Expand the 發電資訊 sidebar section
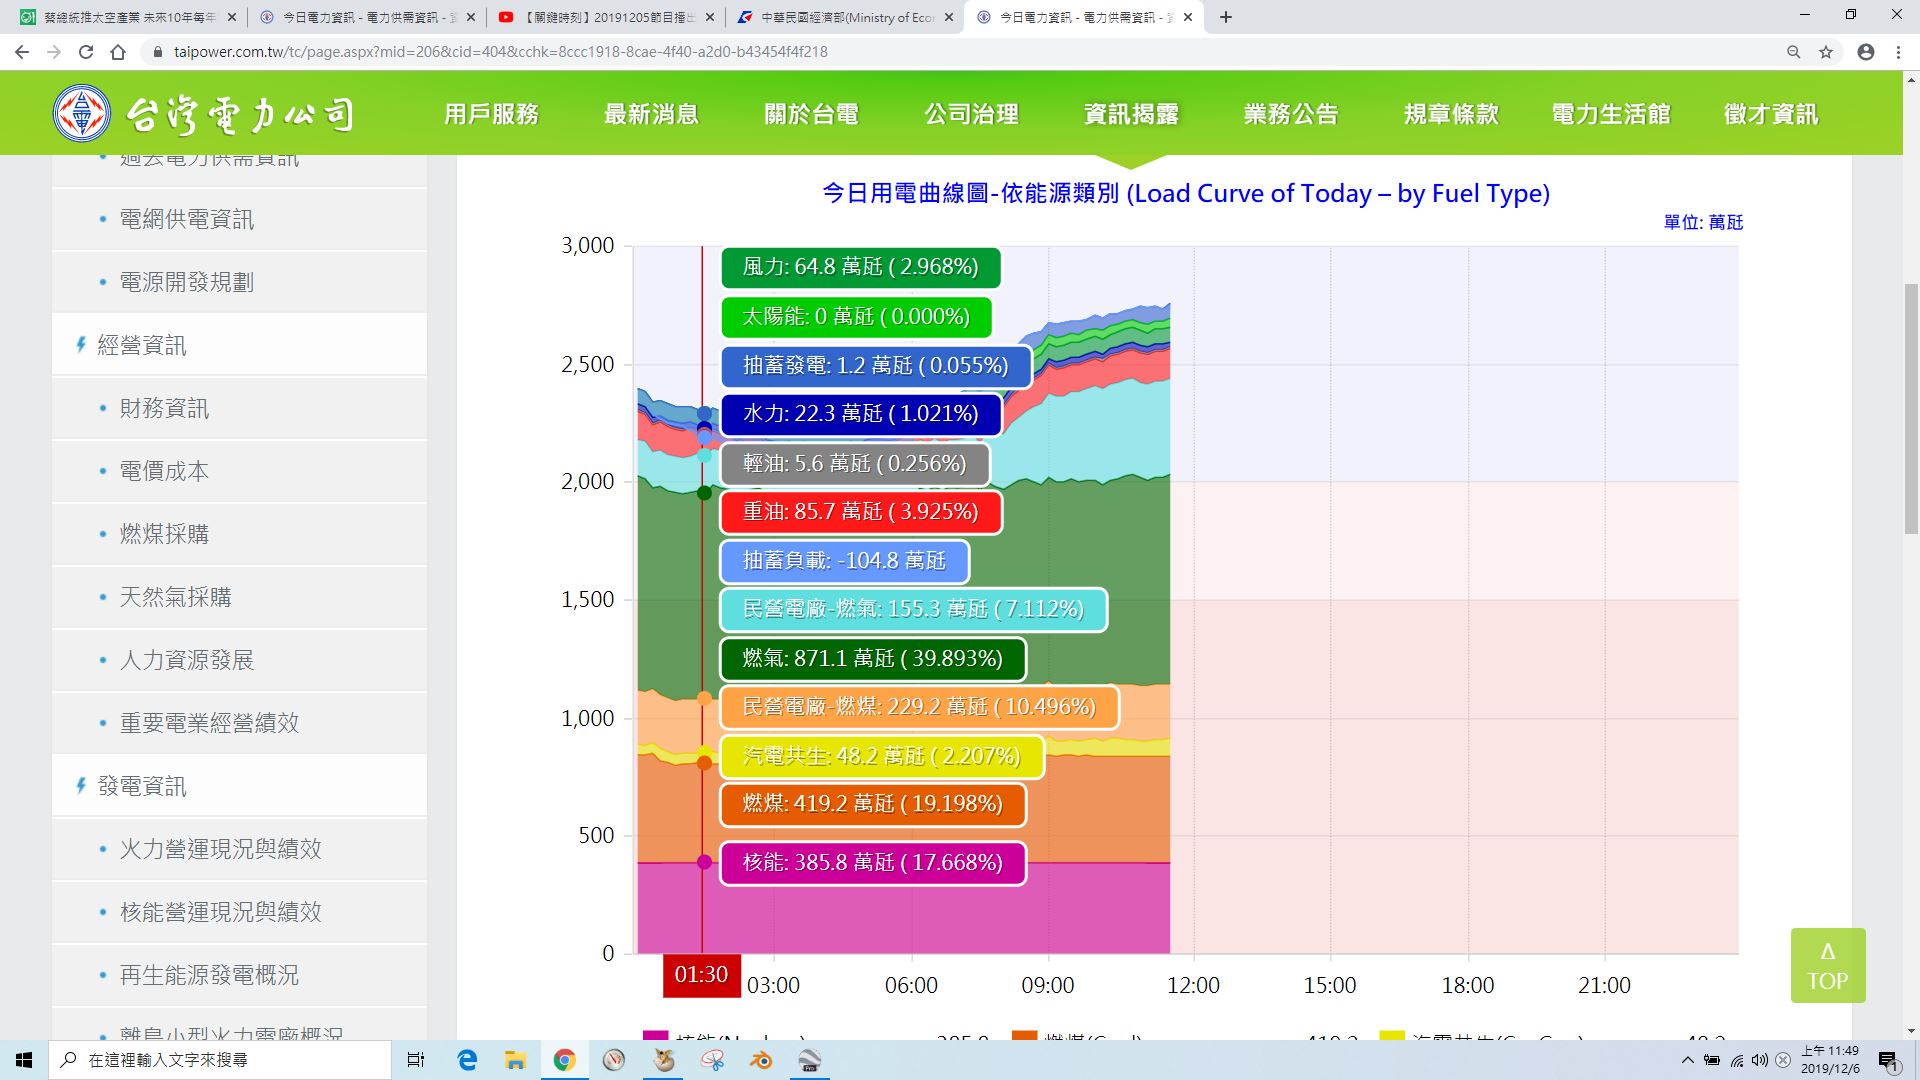 pos(239,786)
